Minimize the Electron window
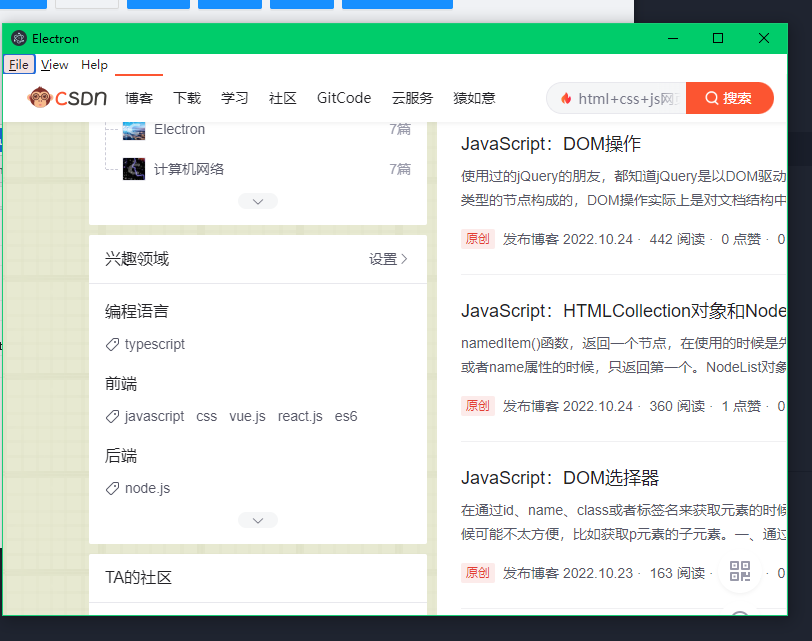The image size is (812, 641). pyautogui.click(x=673, y=38)
